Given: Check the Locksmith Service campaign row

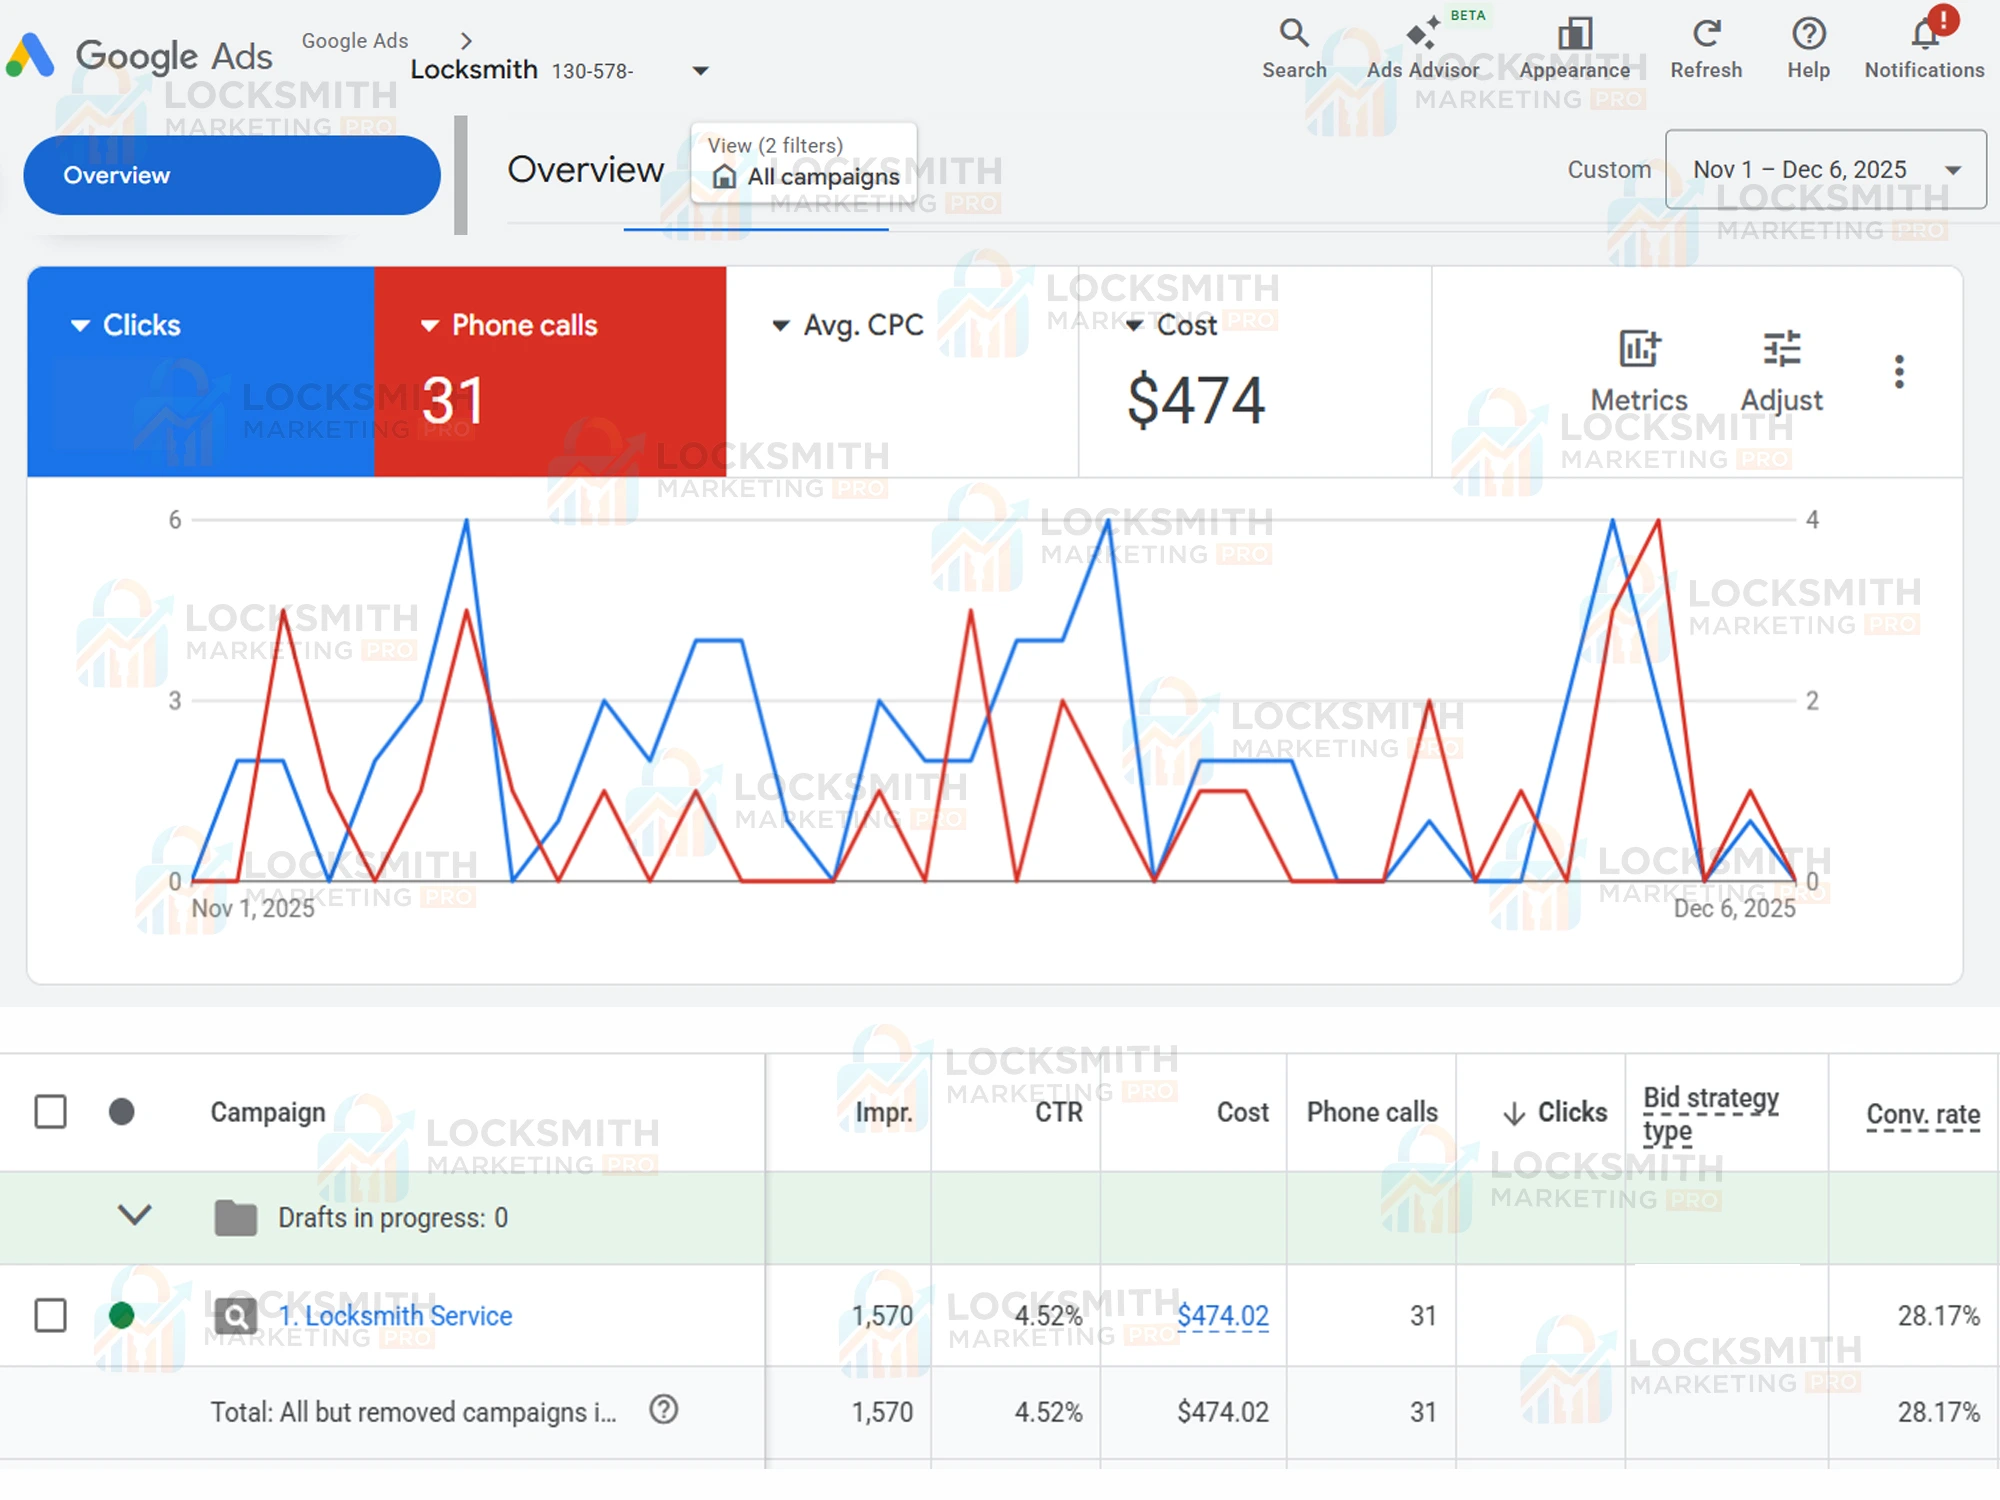Looking at the screenshot, I should 49,1316.
